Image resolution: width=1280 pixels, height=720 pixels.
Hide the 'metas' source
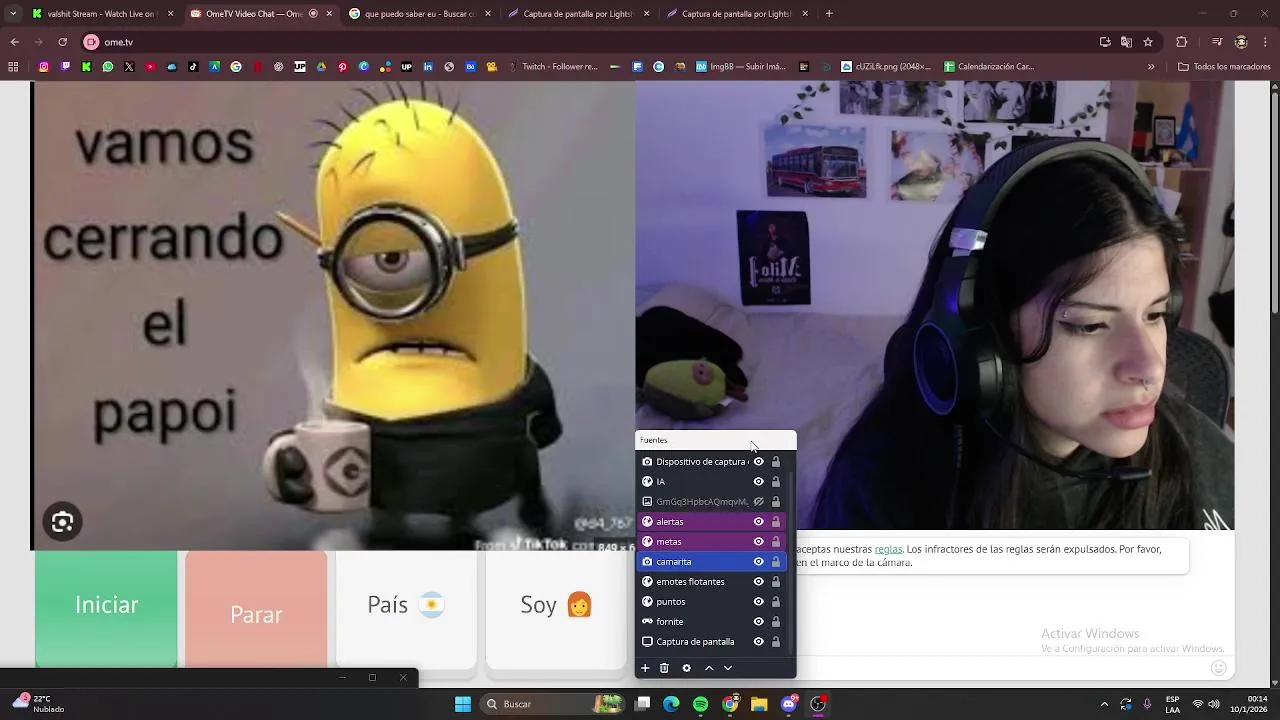click(758, 542)
